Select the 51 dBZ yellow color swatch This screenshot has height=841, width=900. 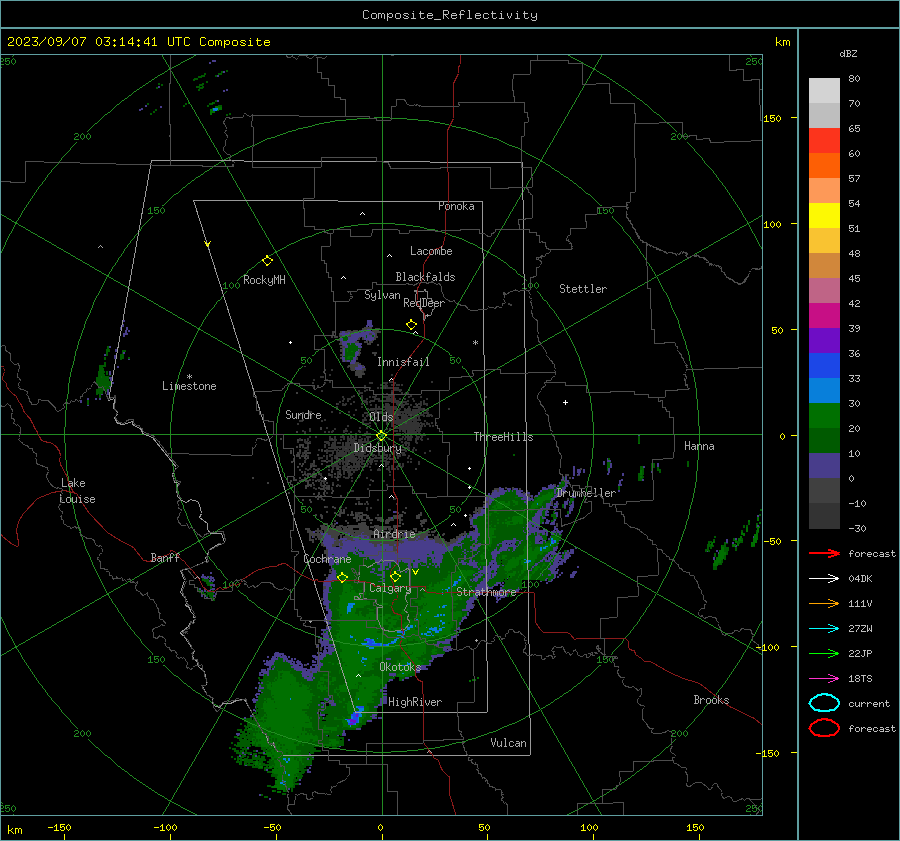click(x=824, y=215)
